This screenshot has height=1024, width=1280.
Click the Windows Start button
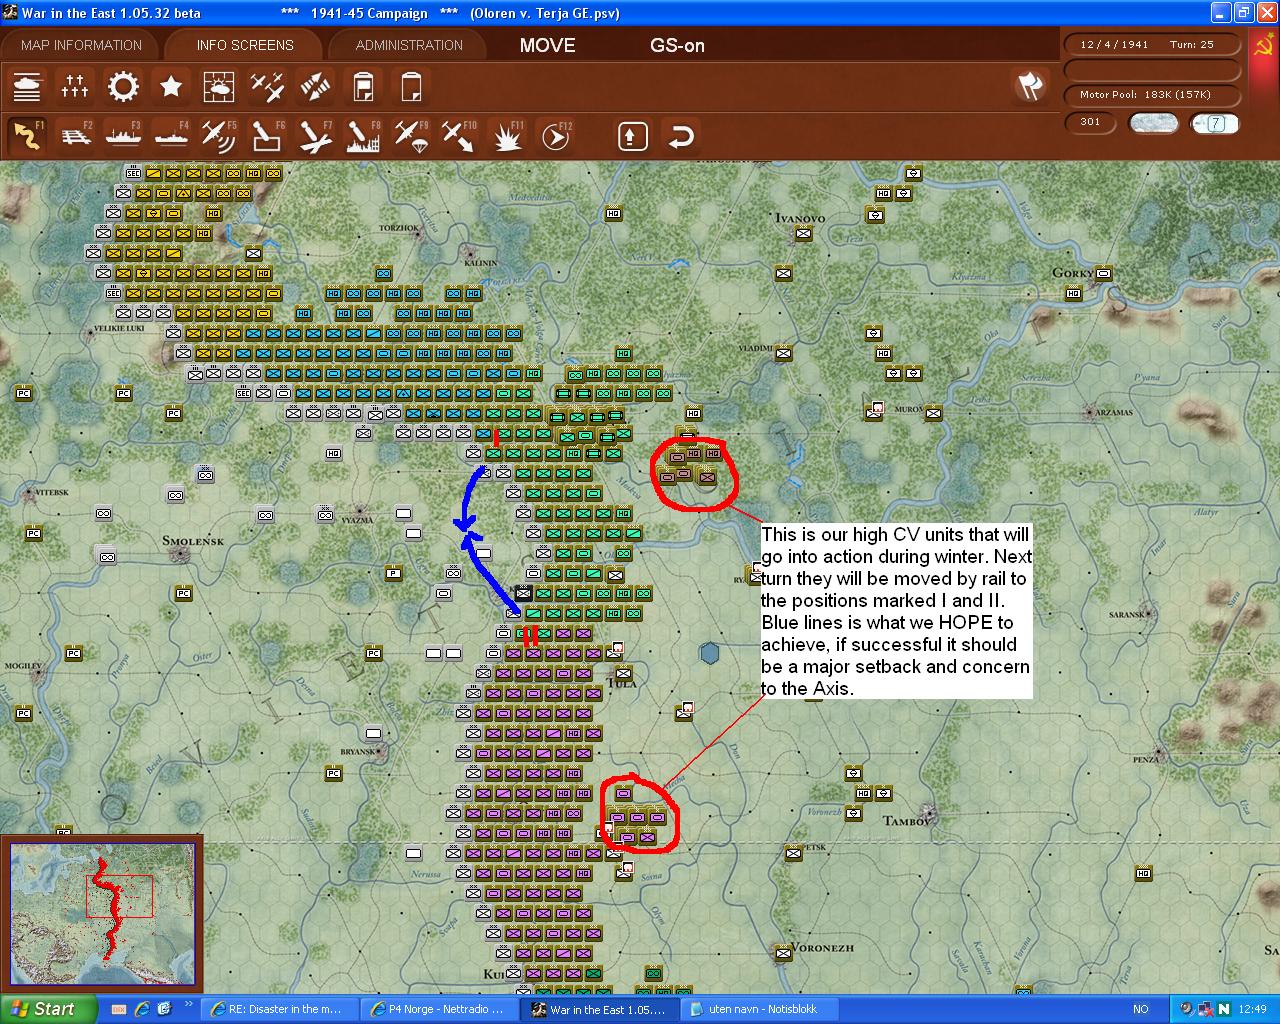48,1009
